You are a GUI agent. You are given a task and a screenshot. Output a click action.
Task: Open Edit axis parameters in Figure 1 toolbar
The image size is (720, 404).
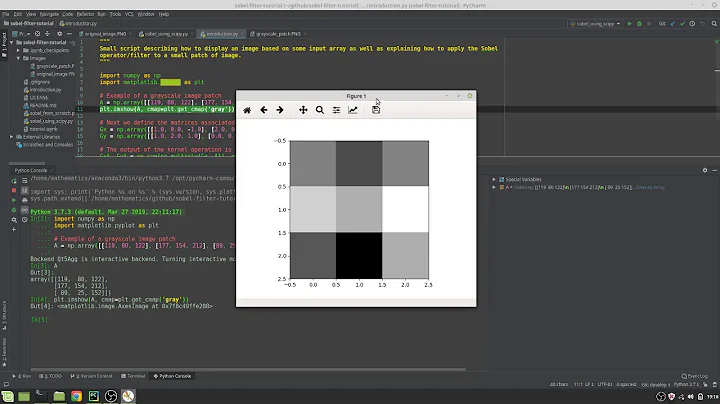353,110
